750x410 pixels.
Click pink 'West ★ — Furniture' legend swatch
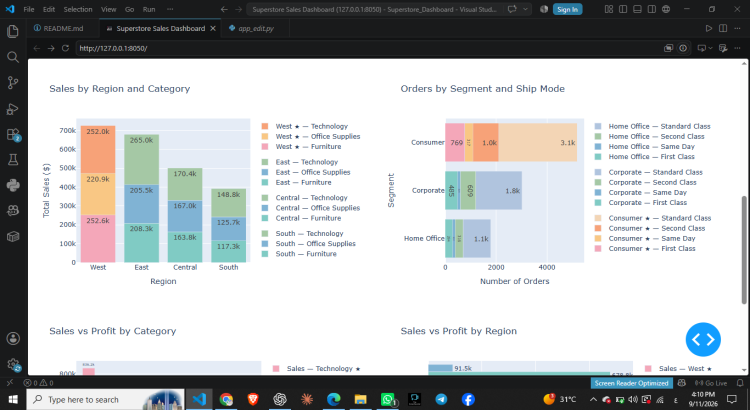(265, 146)
